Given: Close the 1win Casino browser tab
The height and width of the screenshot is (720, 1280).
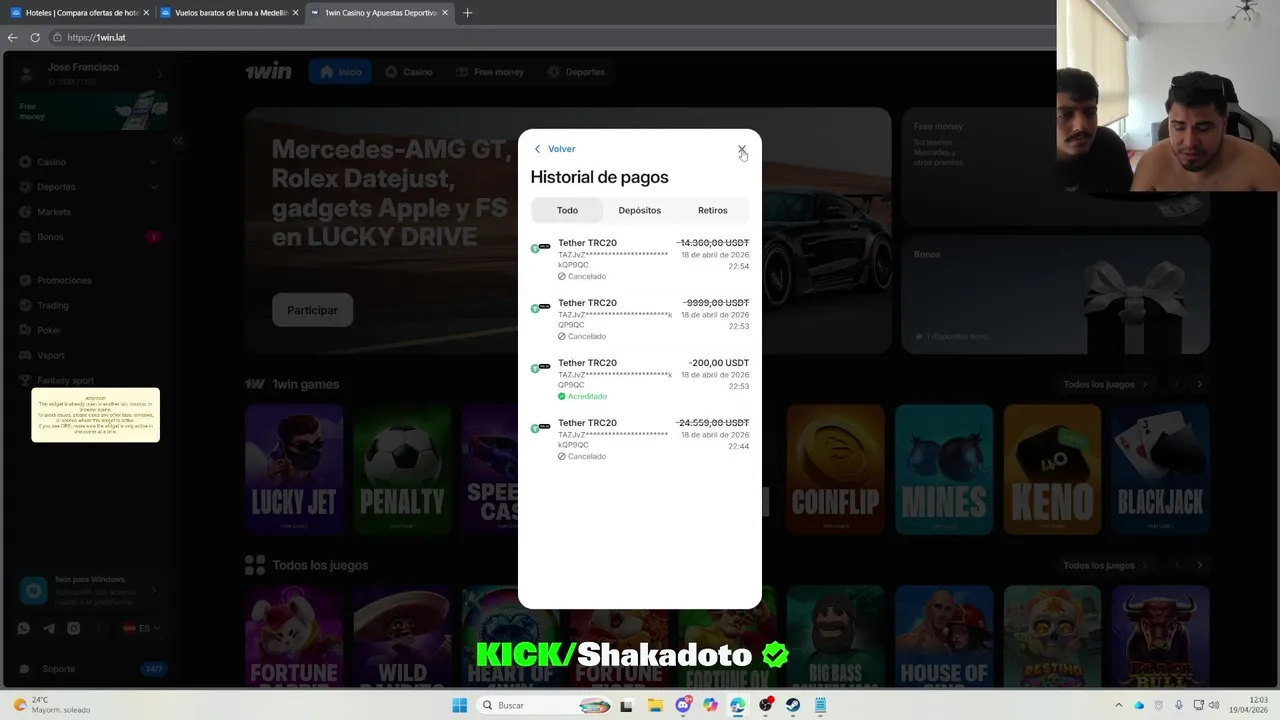Looking at the screenshot, I should click(445, 13).
